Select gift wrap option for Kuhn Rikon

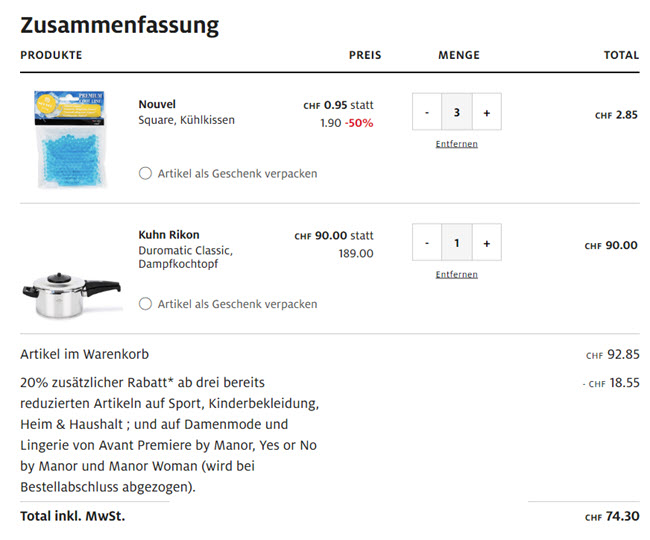click(146, 304)
